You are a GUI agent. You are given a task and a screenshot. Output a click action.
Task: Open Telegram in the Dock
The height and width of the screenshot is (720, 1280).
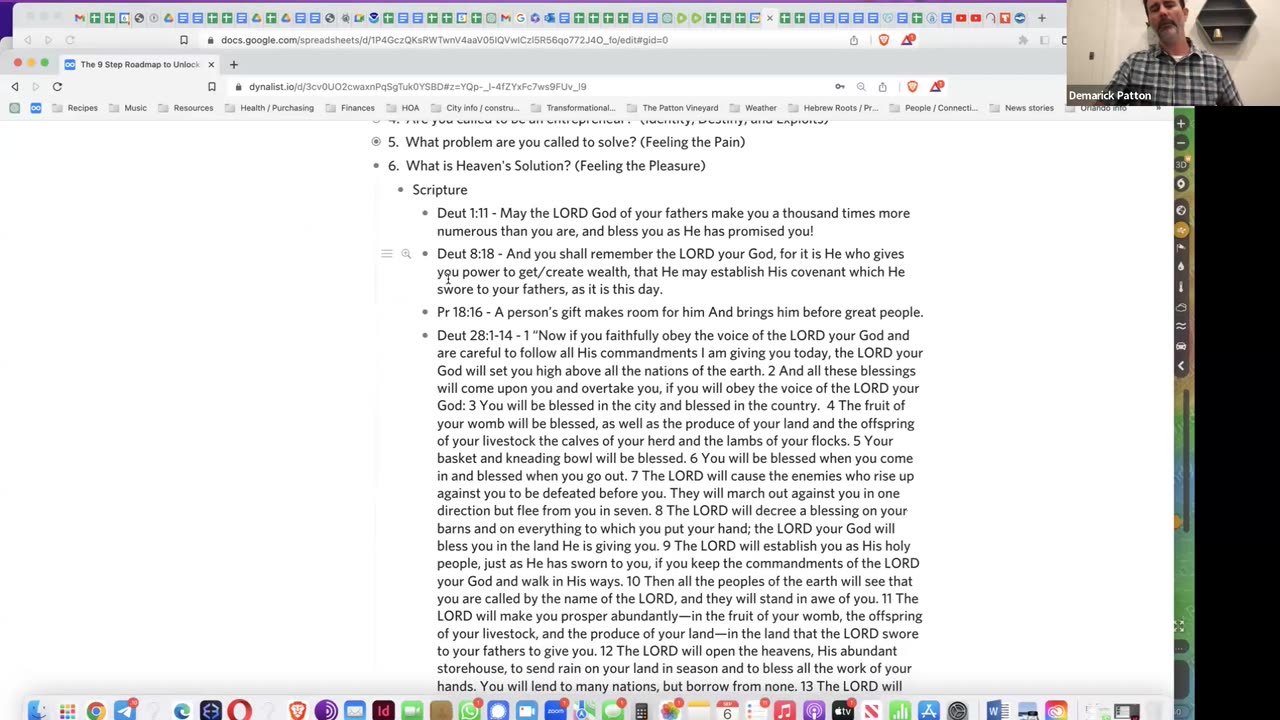(125, 711)
